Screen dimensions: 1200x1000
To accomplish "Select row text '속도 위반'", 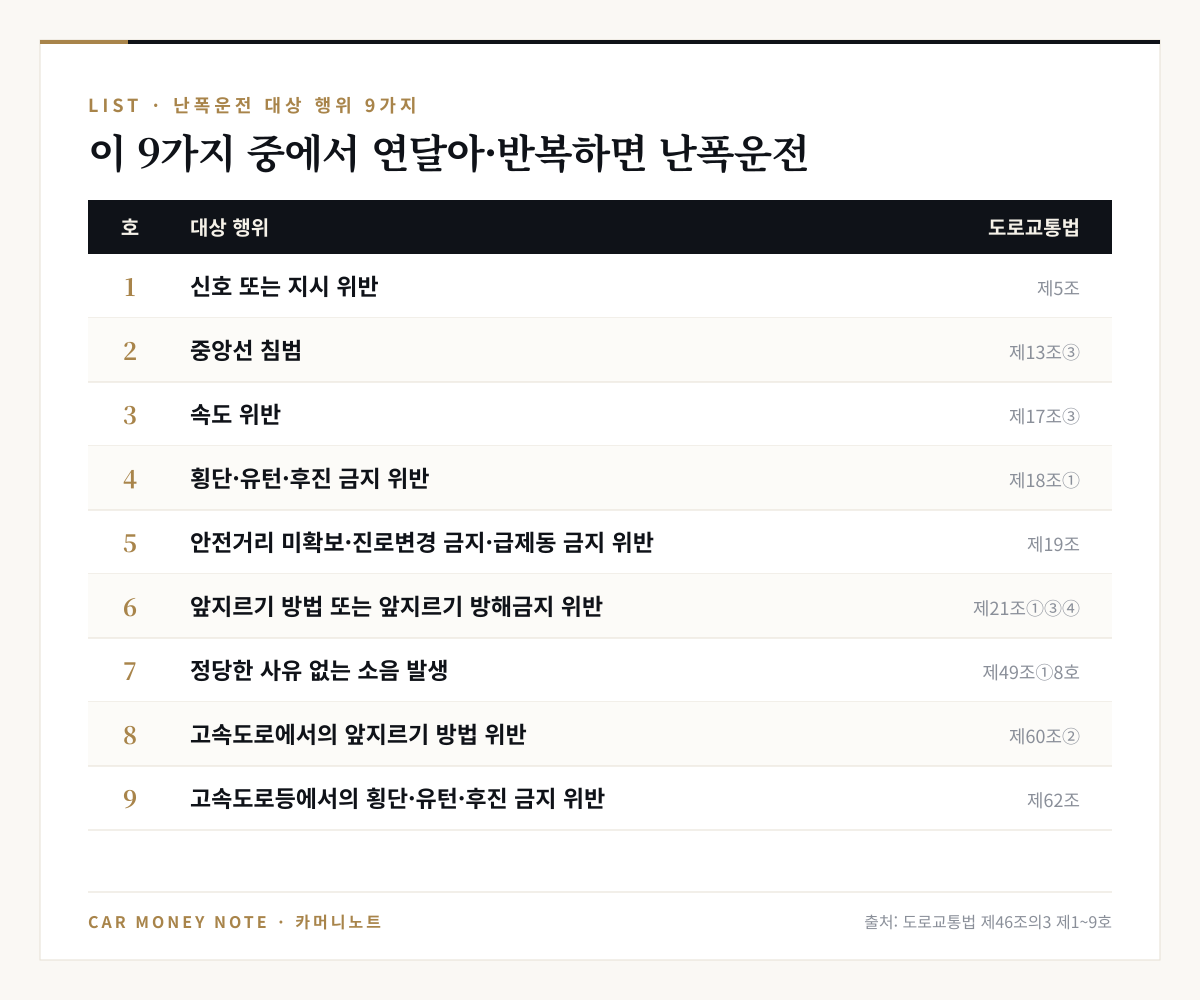I will pos(235,415).
